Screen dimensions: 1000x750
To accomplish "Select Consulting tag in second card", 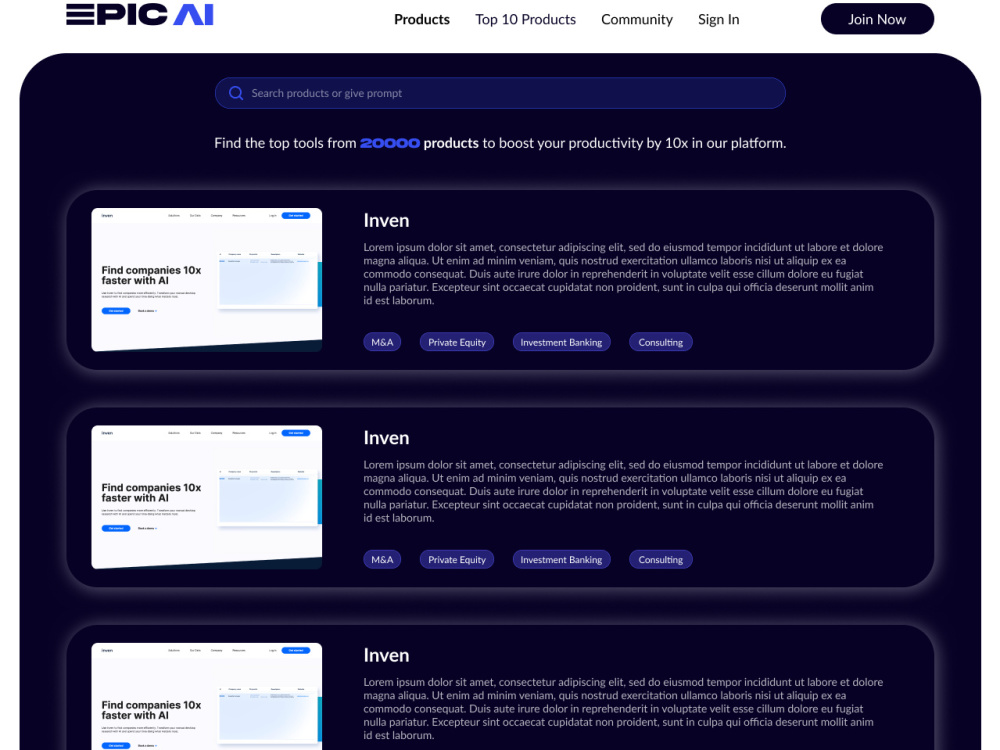I will pos(661,560).
